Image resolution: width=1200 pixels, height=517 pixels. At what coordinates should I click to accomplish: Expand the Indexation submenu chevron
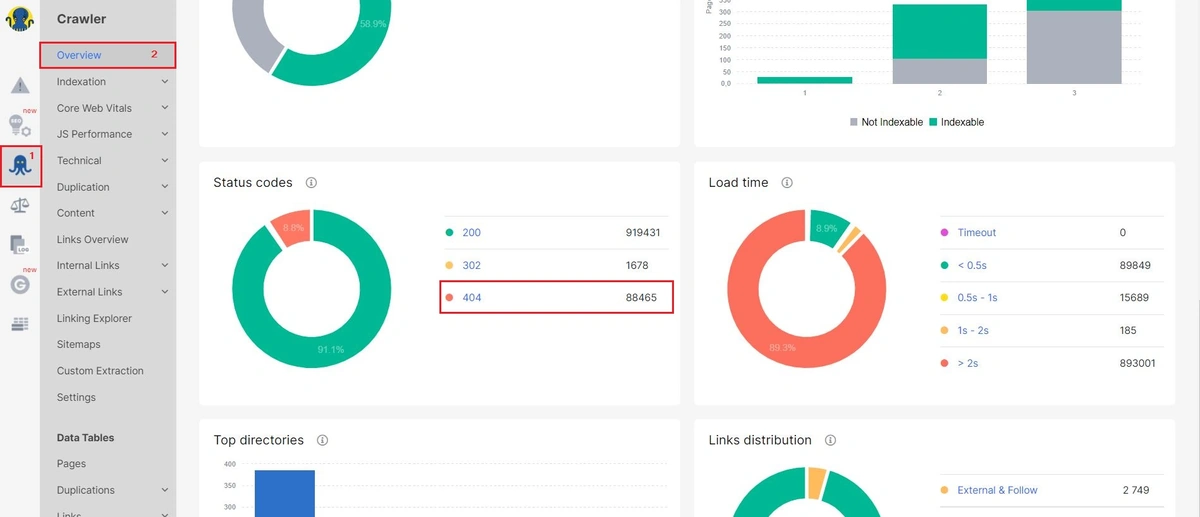(165, 81)
